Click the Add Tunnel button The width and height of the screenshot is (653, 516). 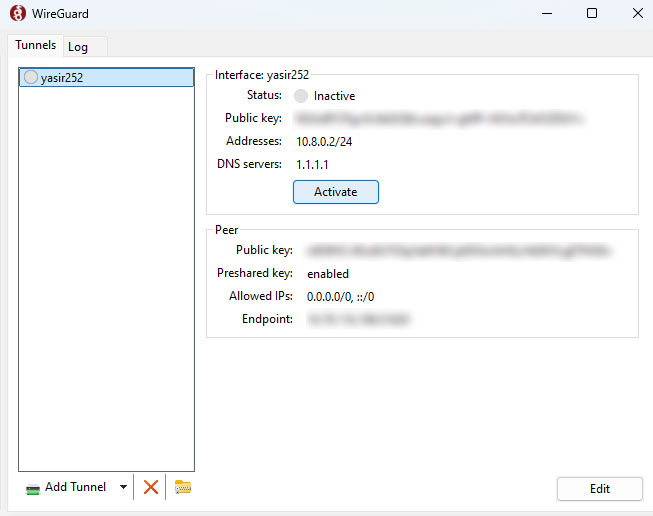coord(67,487)
